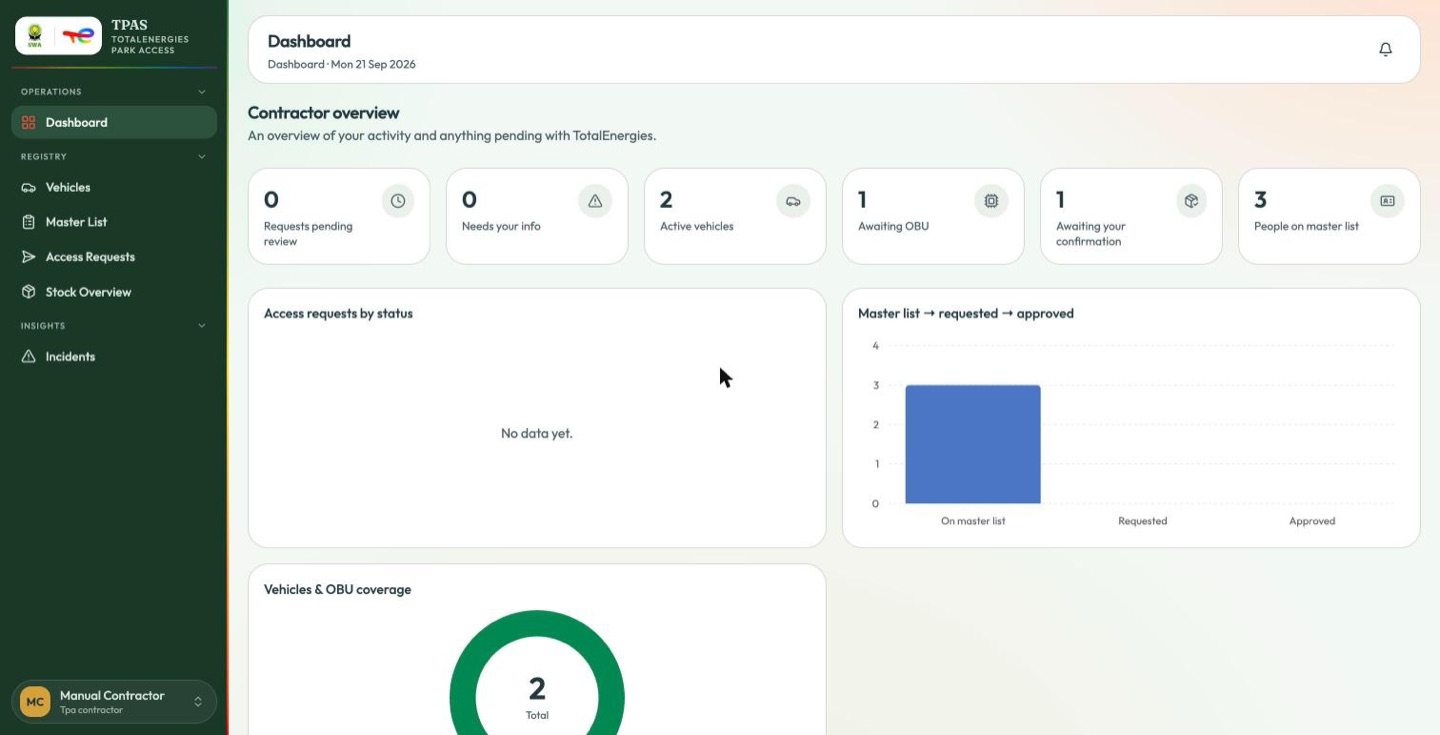
Task: Select Stock Overview in the sidebar
Action: tap(114, 292)
